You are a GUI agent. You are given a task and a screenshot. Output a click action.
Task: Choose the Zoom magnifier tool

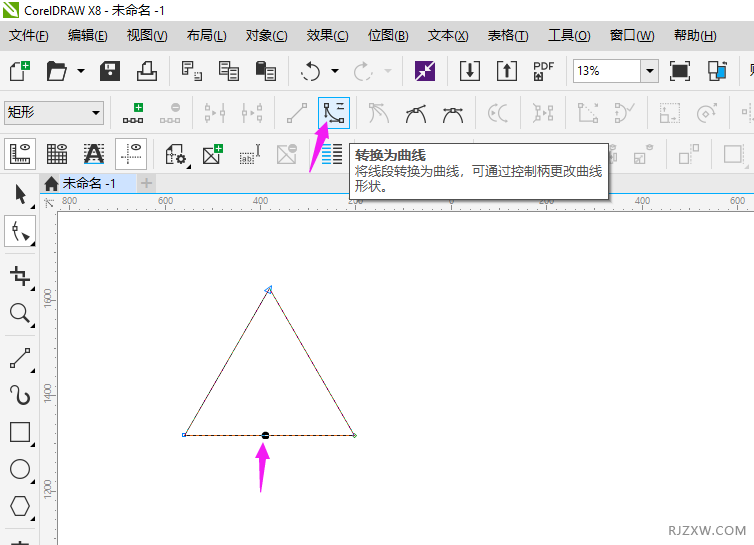pyautogui.click(x=20, y=315)
